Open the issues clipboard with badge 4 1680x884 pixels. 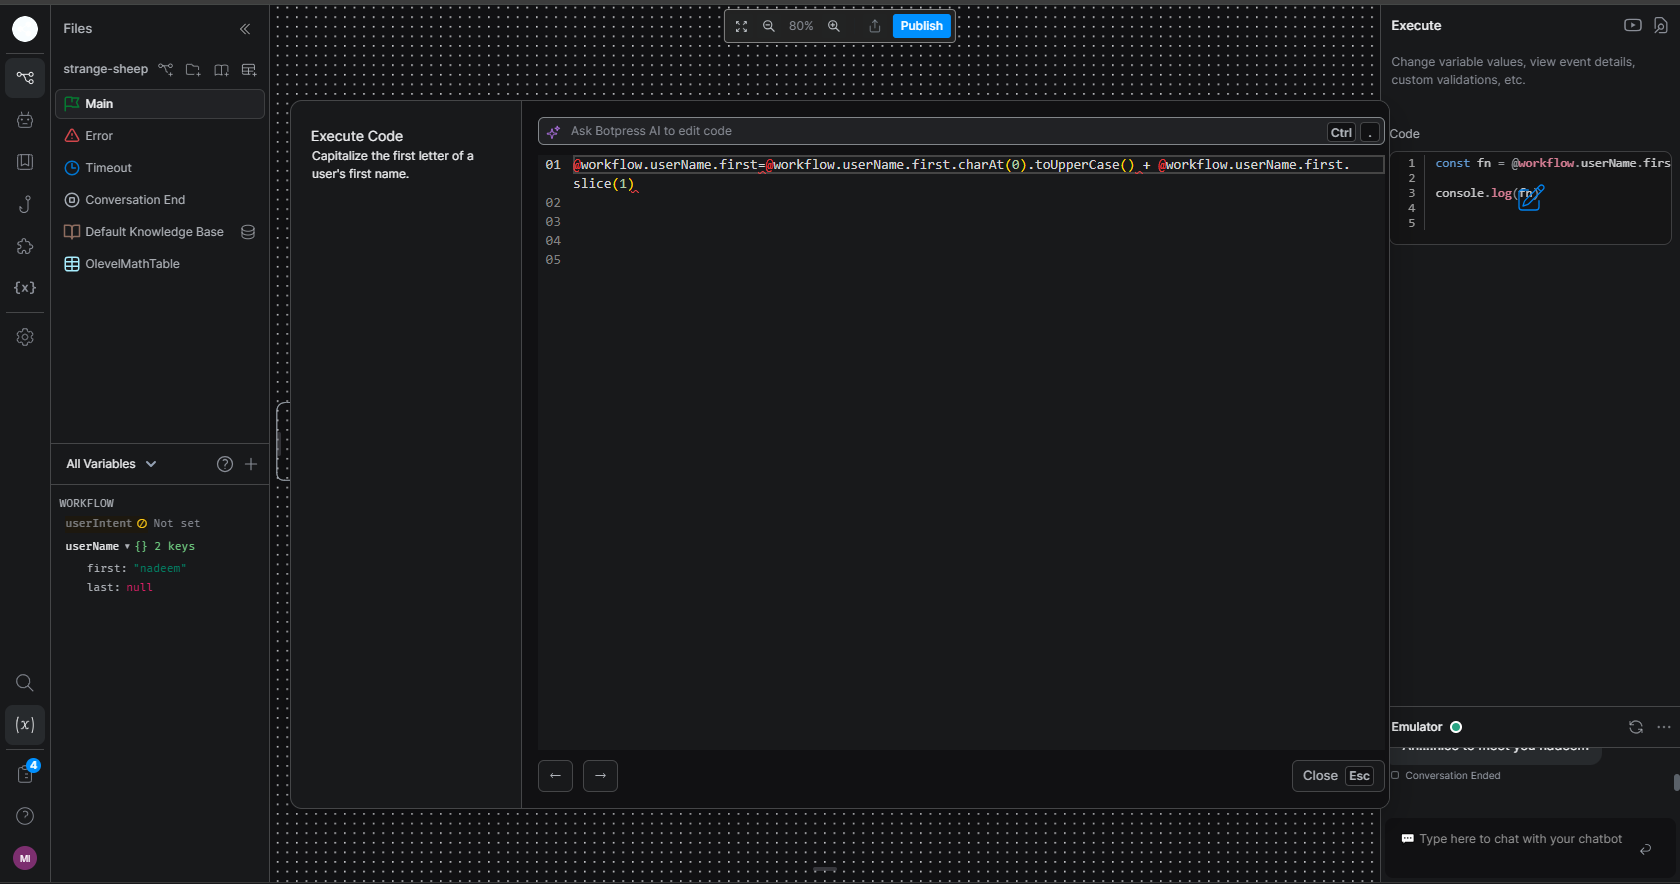coord(25,773)
